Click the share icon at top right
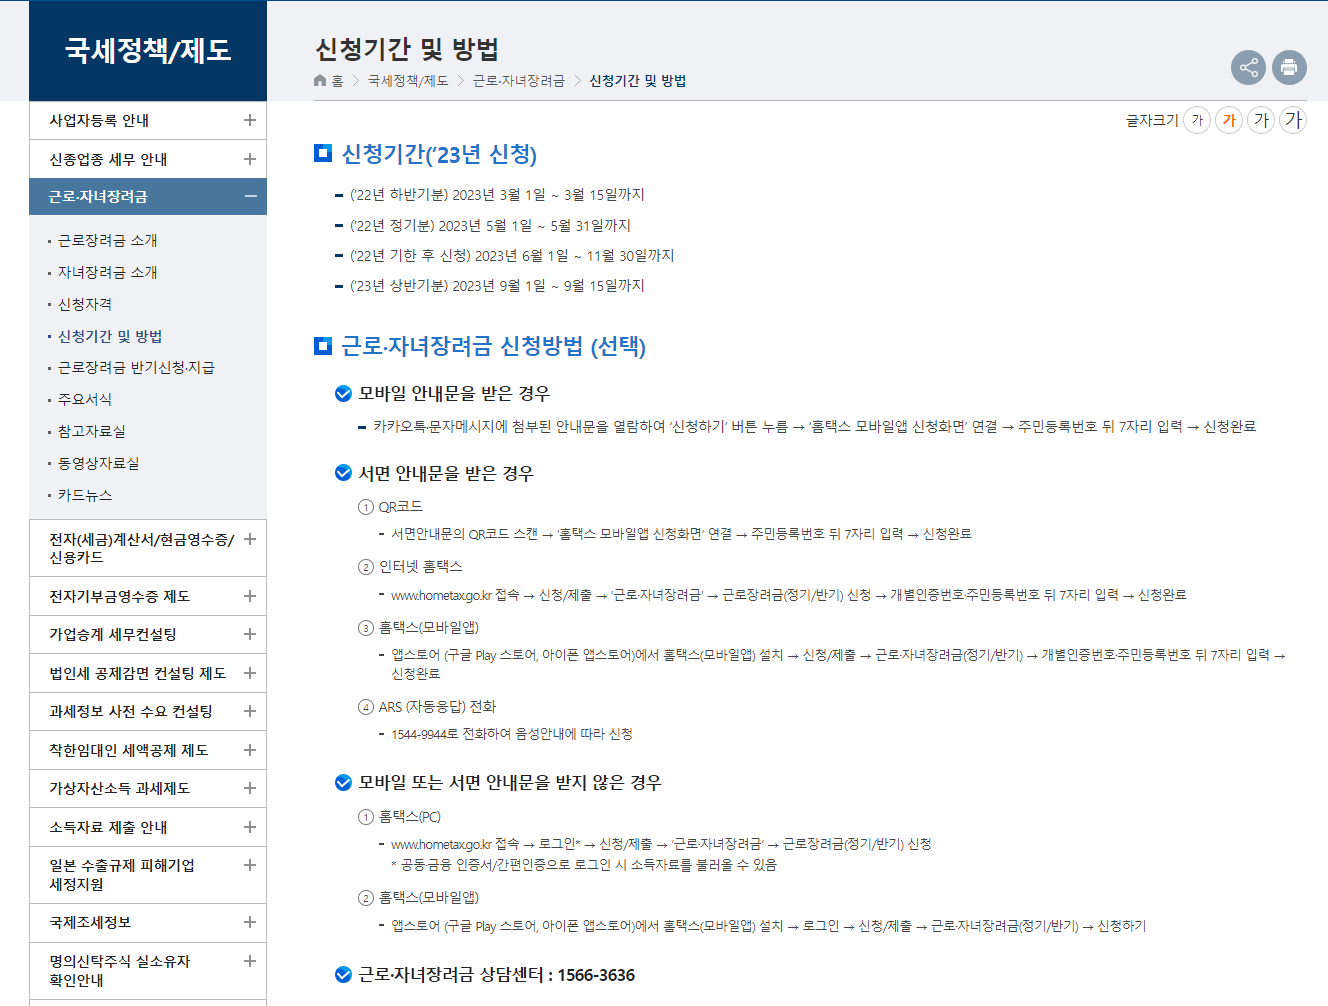The width and height of the screenshot is (1328, 1006). click(1248, 67)
